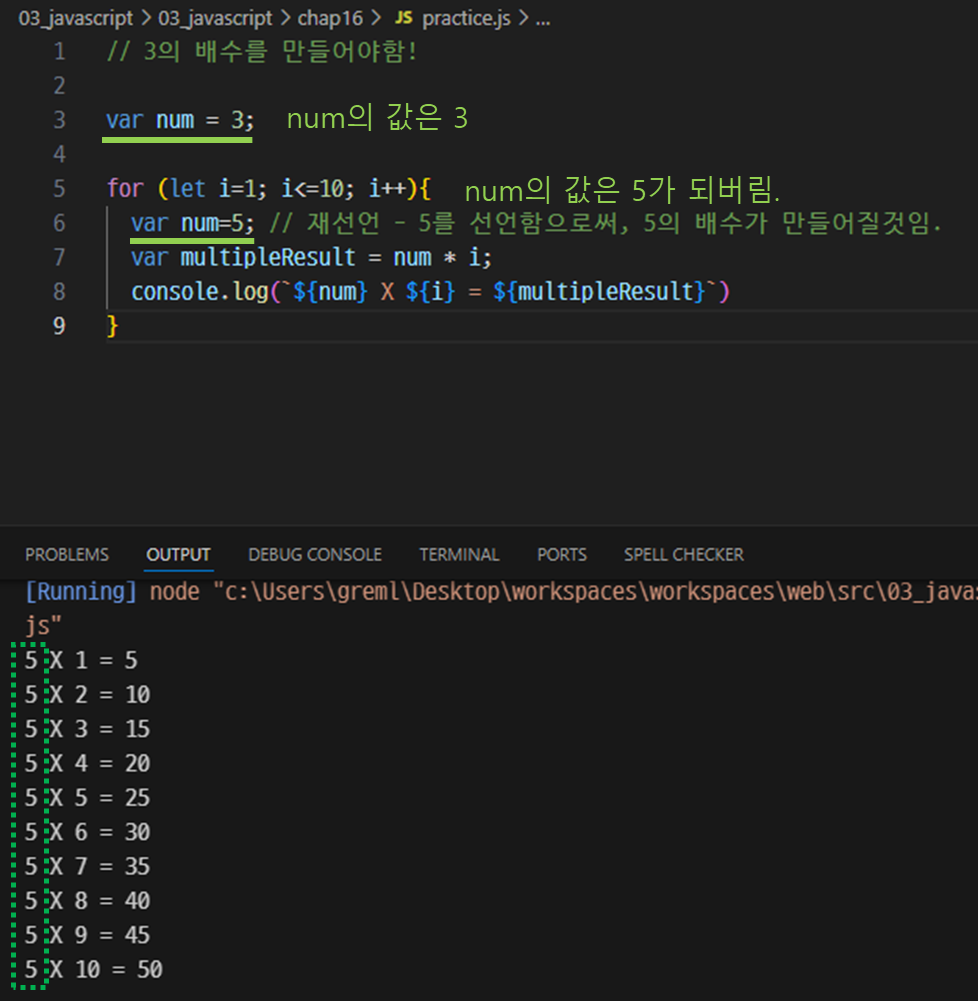Image resolution: width=978 pixels, height=1001 pixels.
Task: Click output line '5 X 7 = 35'
Action: coord(87,866)
